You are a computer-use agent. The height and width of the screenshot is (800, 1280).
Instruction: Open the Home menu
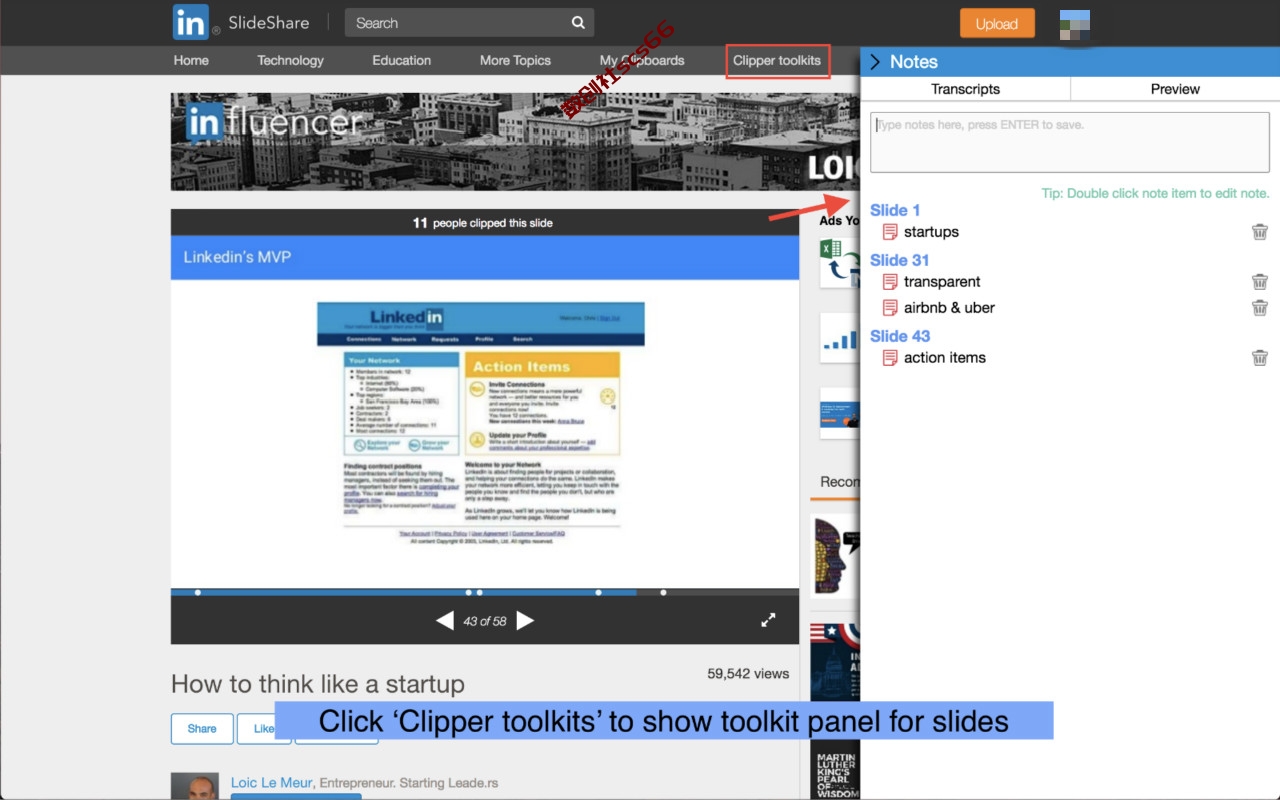(191, 60)
